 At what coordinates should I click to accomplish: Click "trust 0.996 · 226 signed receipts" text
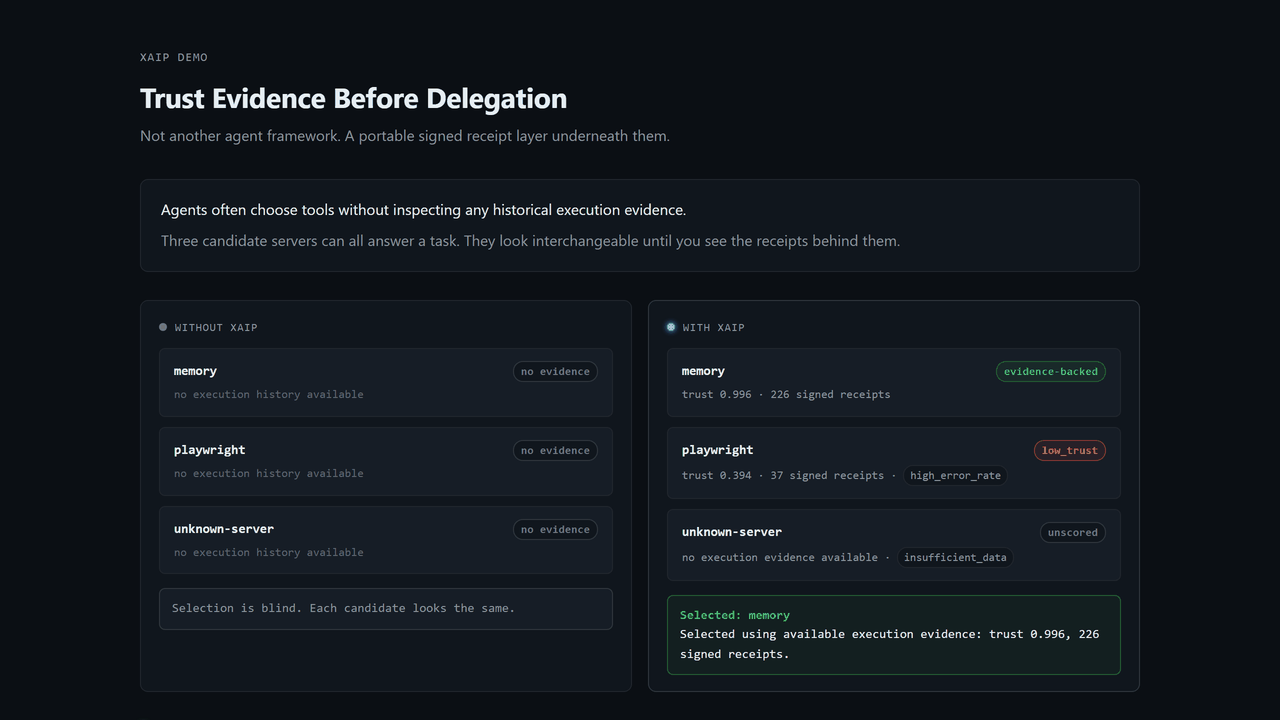click(x=786, y=395)
